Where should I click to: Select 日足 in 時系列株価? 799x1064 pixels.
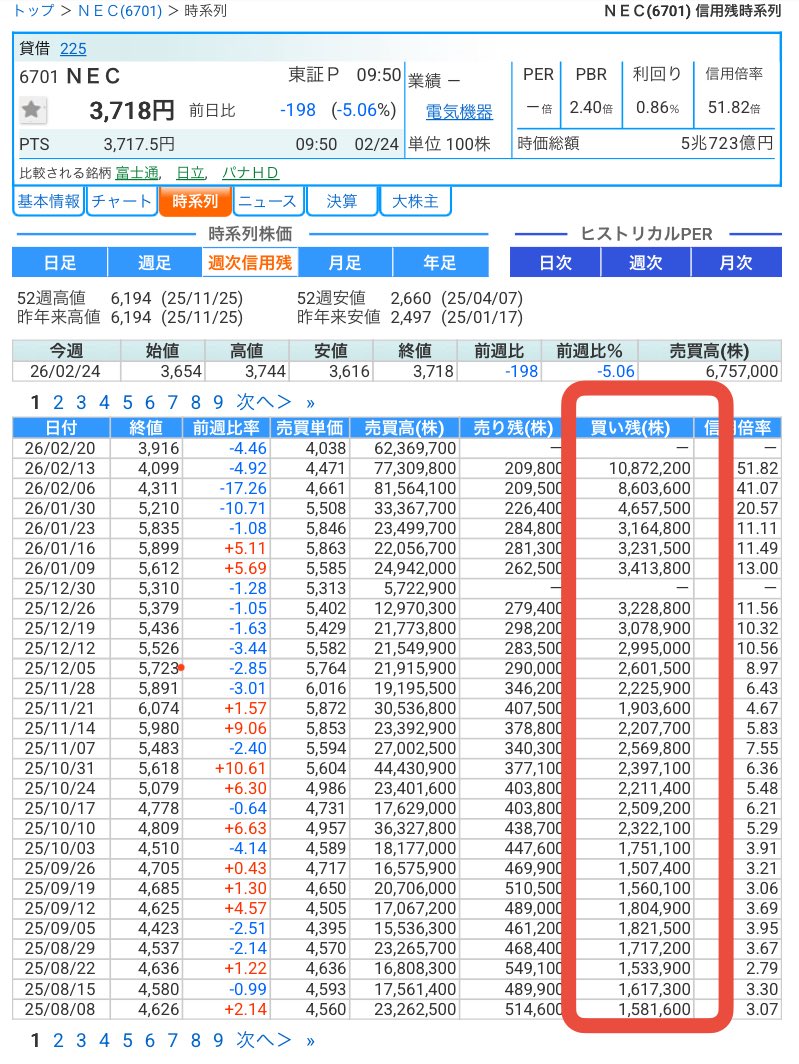60,263
